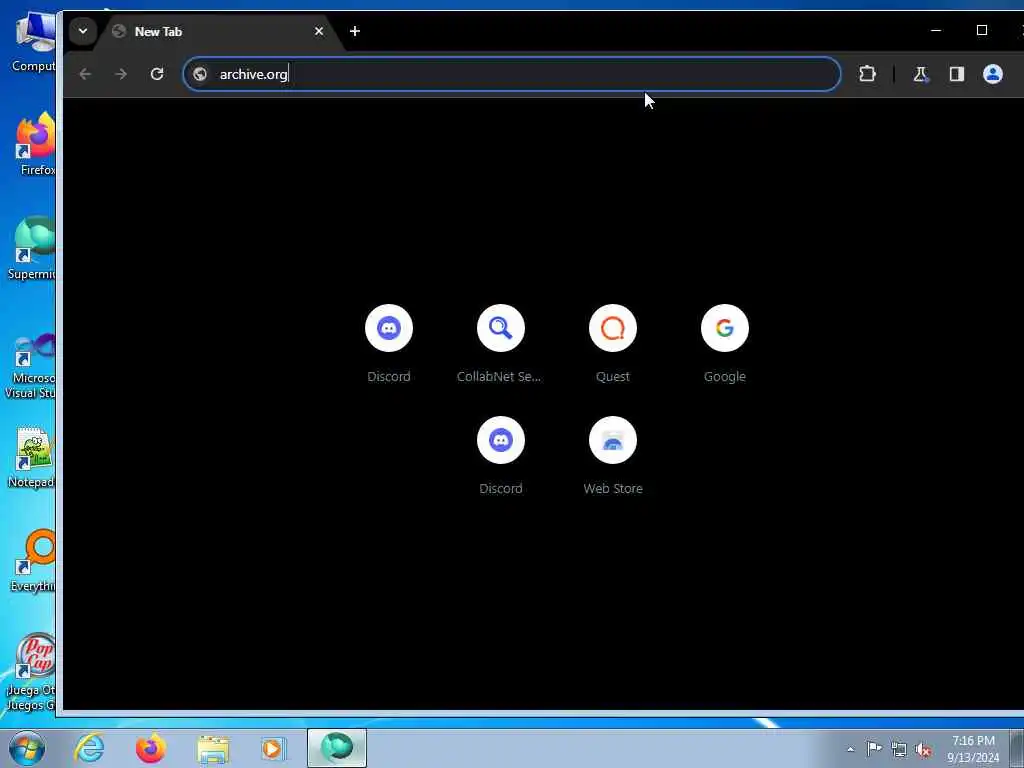
Task: Open the tab search dropdown arrow
Action: pyautogui.click(x=82, y=31)
